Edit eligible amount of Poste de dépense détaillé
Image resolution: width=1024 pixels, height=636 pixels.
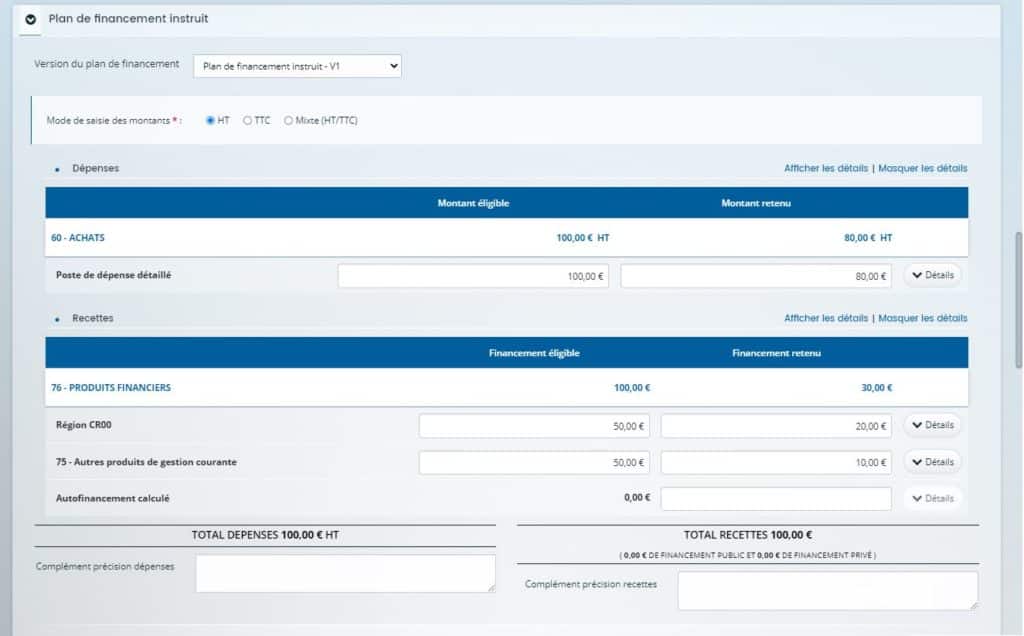pyautogui.click(x=473, y=276)
